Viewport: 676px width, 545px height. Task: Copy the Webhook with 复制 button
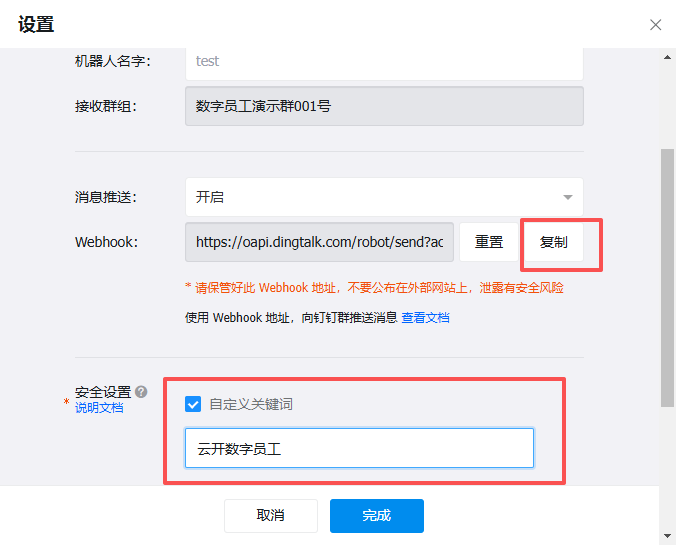tap(553, 242)
